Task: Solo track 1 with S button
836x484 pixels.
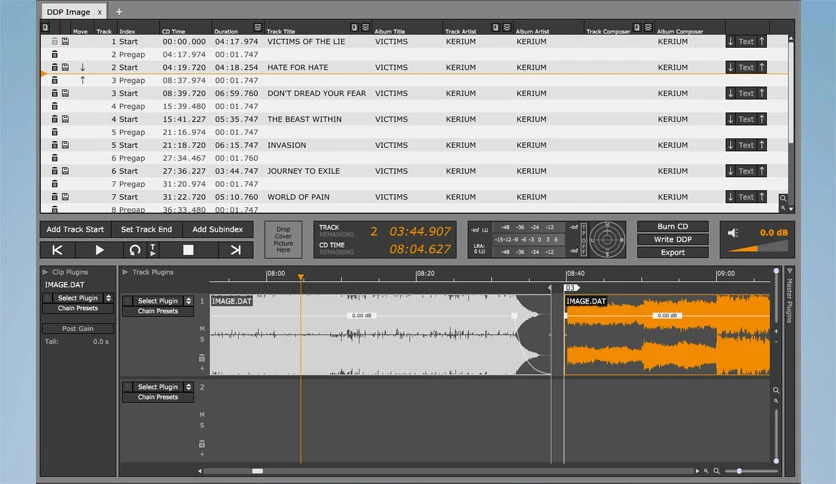Action: [202, 340]
